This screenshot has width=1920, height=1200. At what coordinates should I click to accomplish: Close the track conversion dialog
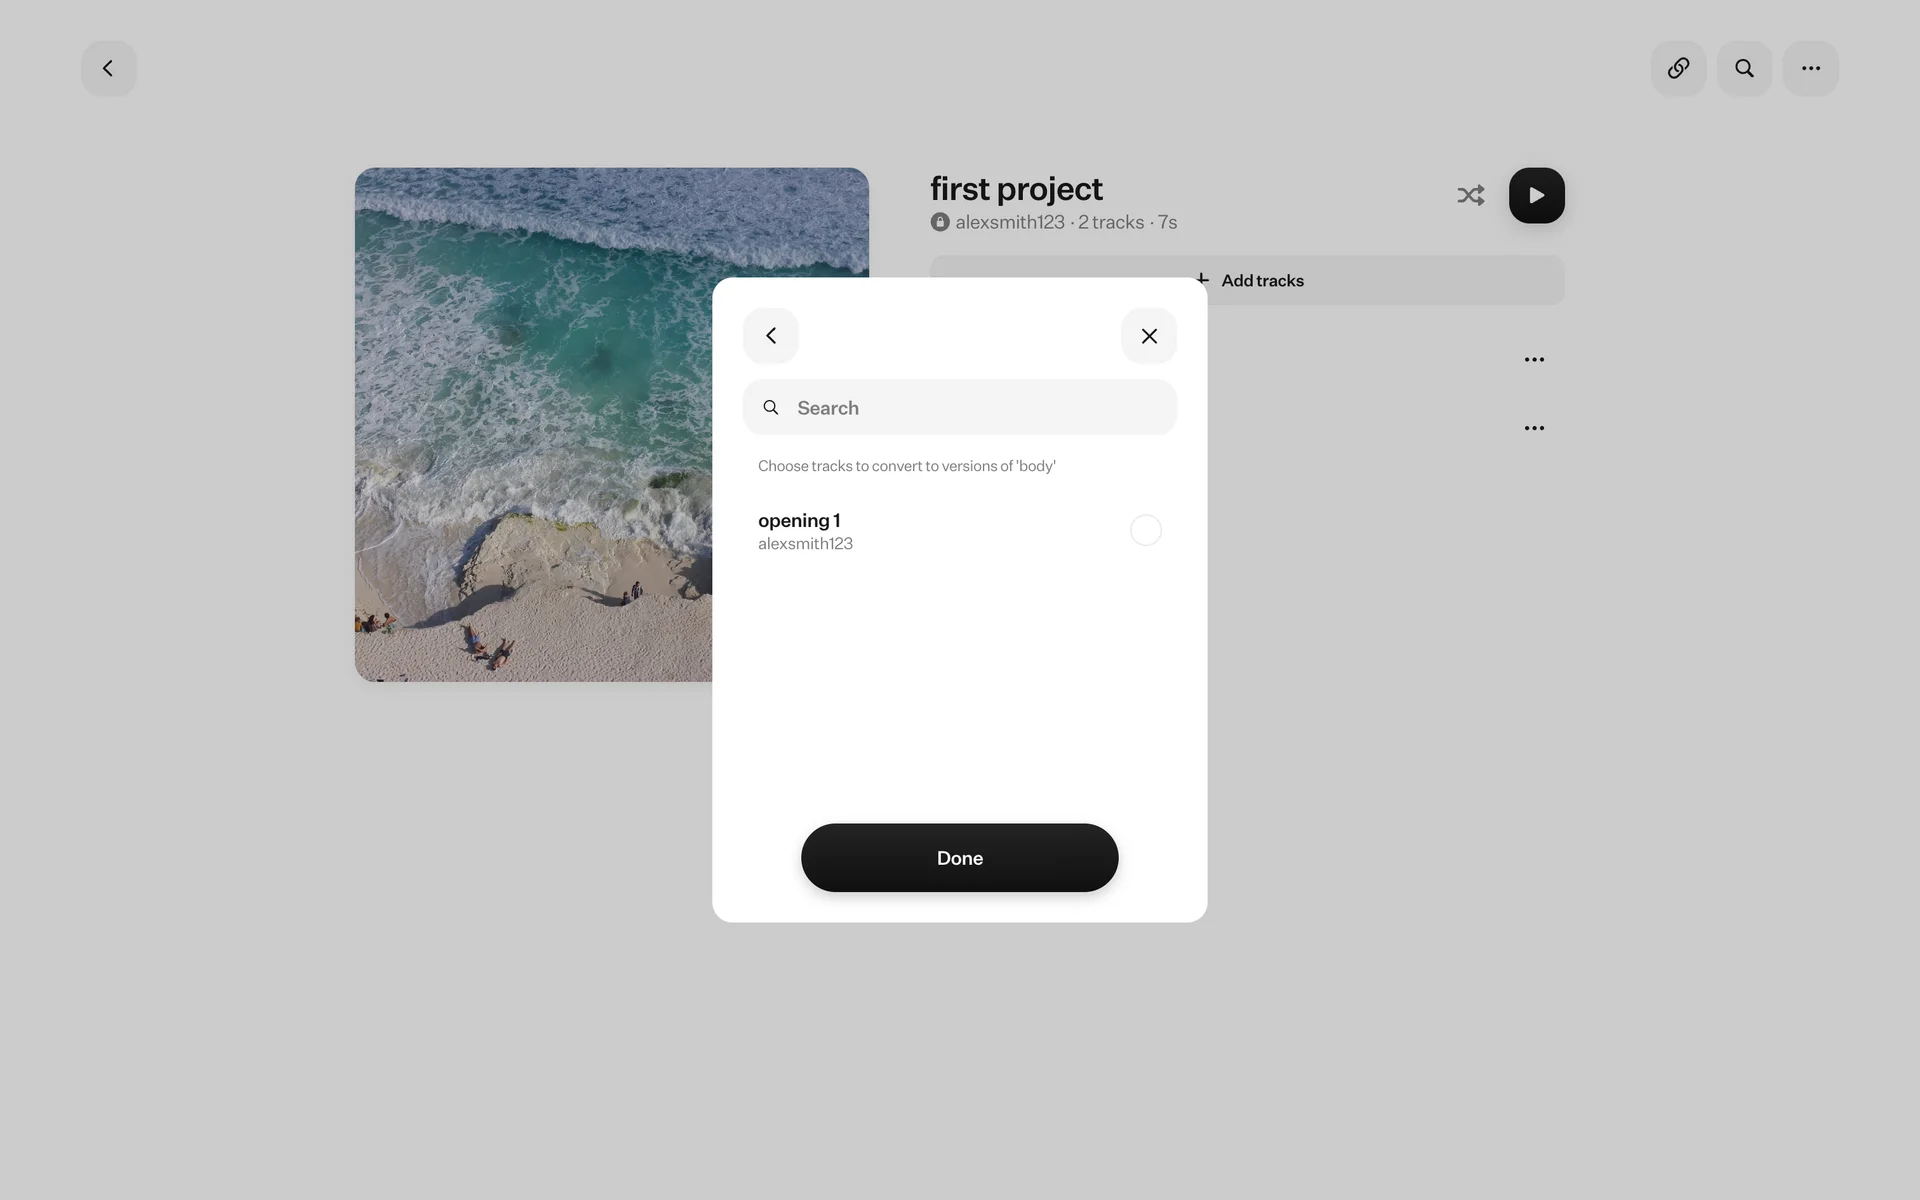(x=1149, y=336)
